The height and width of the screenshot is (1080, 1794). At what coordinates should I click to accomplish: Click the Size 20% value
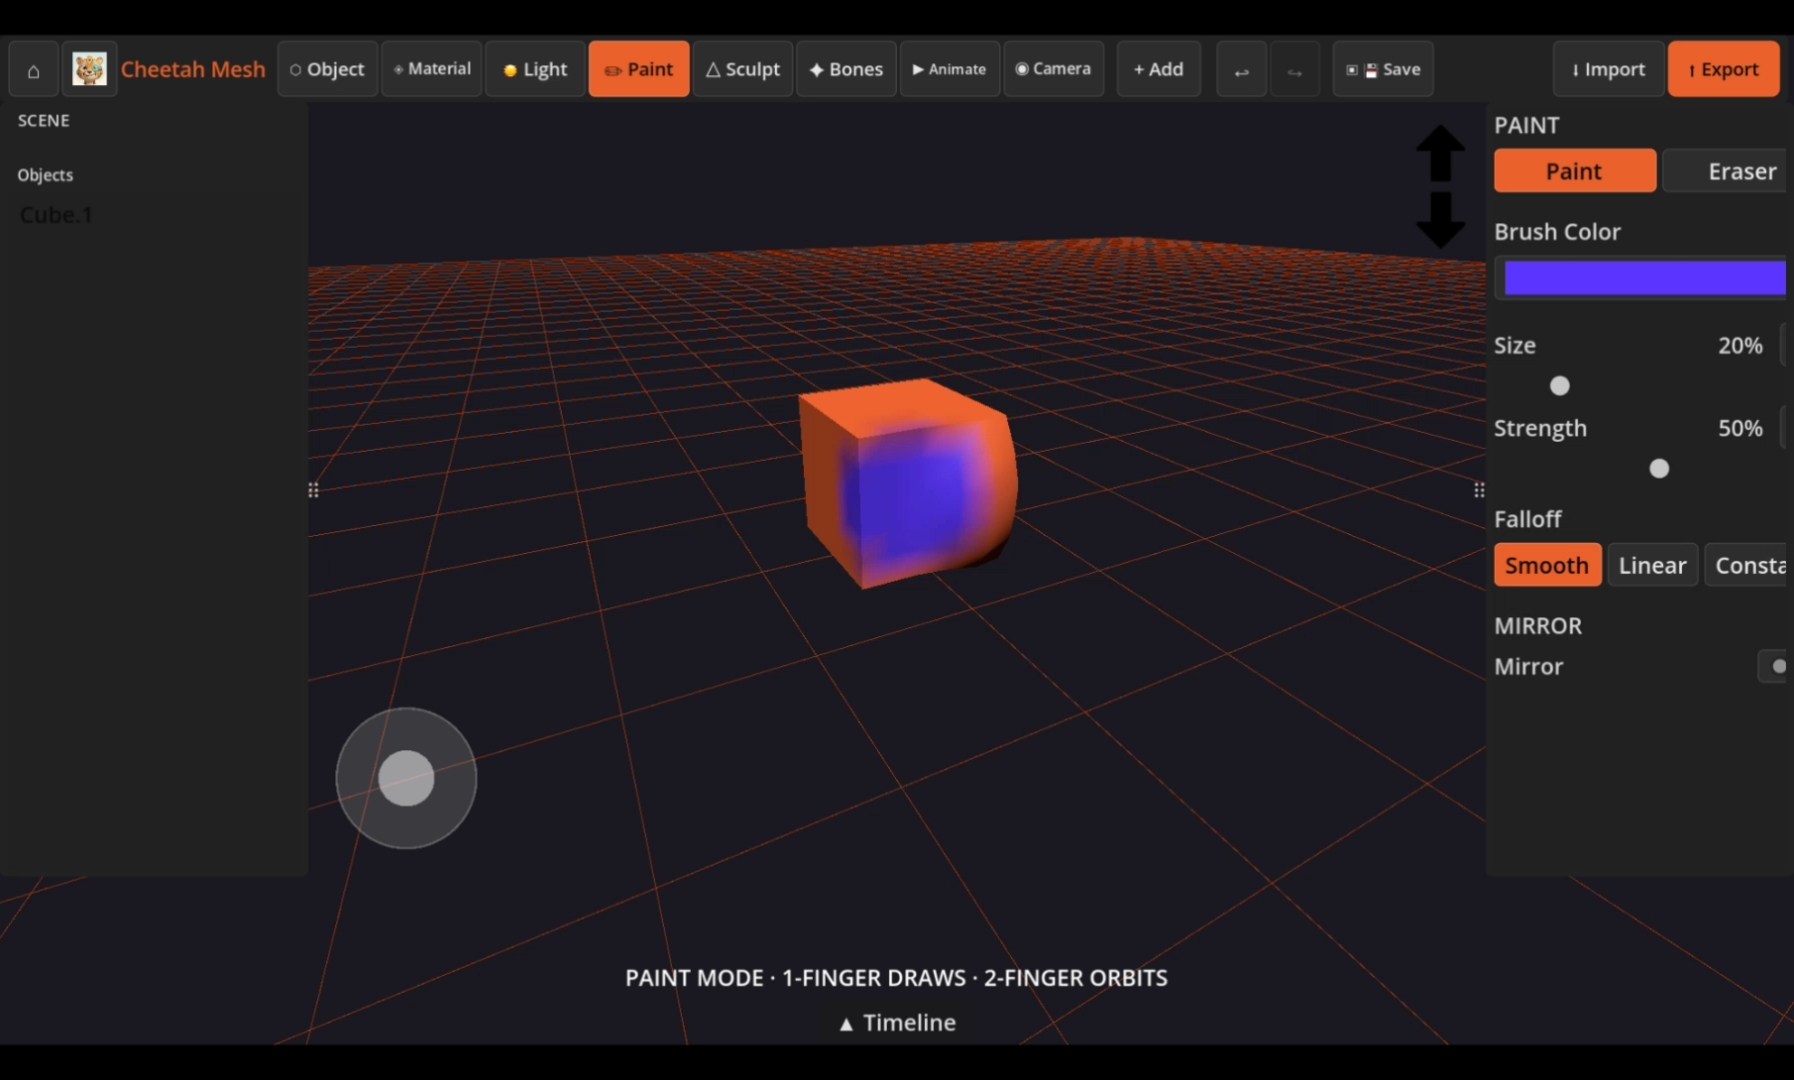point(1740,345)
